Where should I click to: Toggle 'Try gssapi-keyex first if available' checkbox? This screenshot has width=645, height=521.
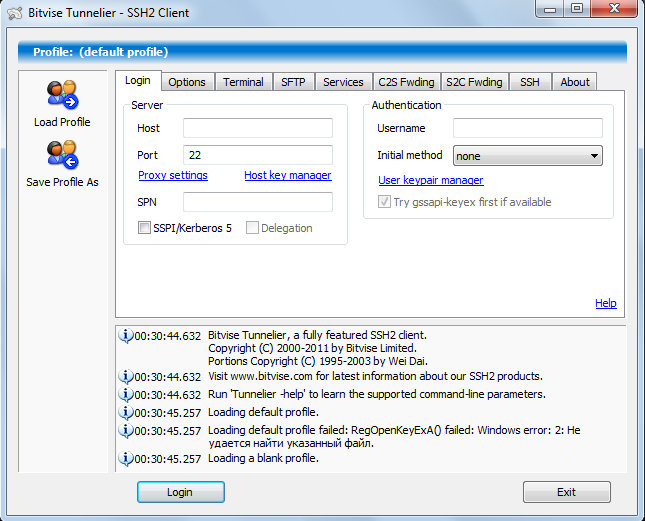[x=384, y=201]
